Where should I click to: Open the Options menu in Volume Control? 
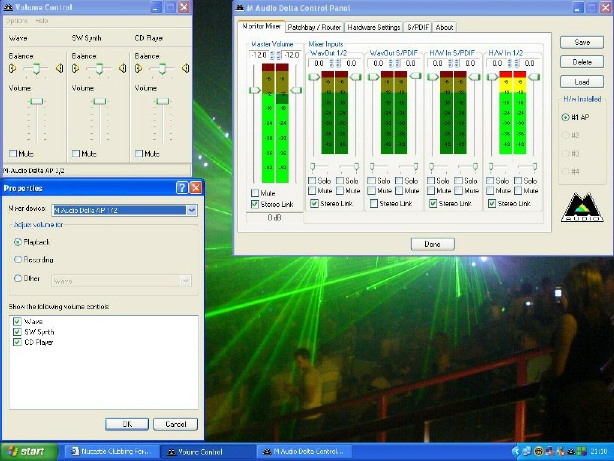coord(16,20)
